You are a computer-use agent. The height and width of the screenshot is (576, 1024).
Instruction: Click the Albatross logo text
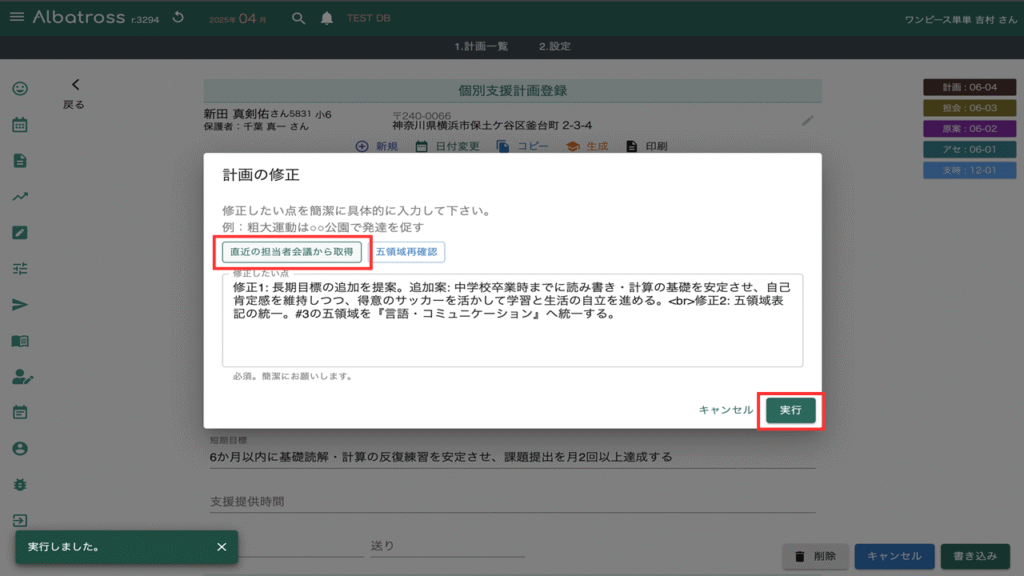(x=78, y=18)
